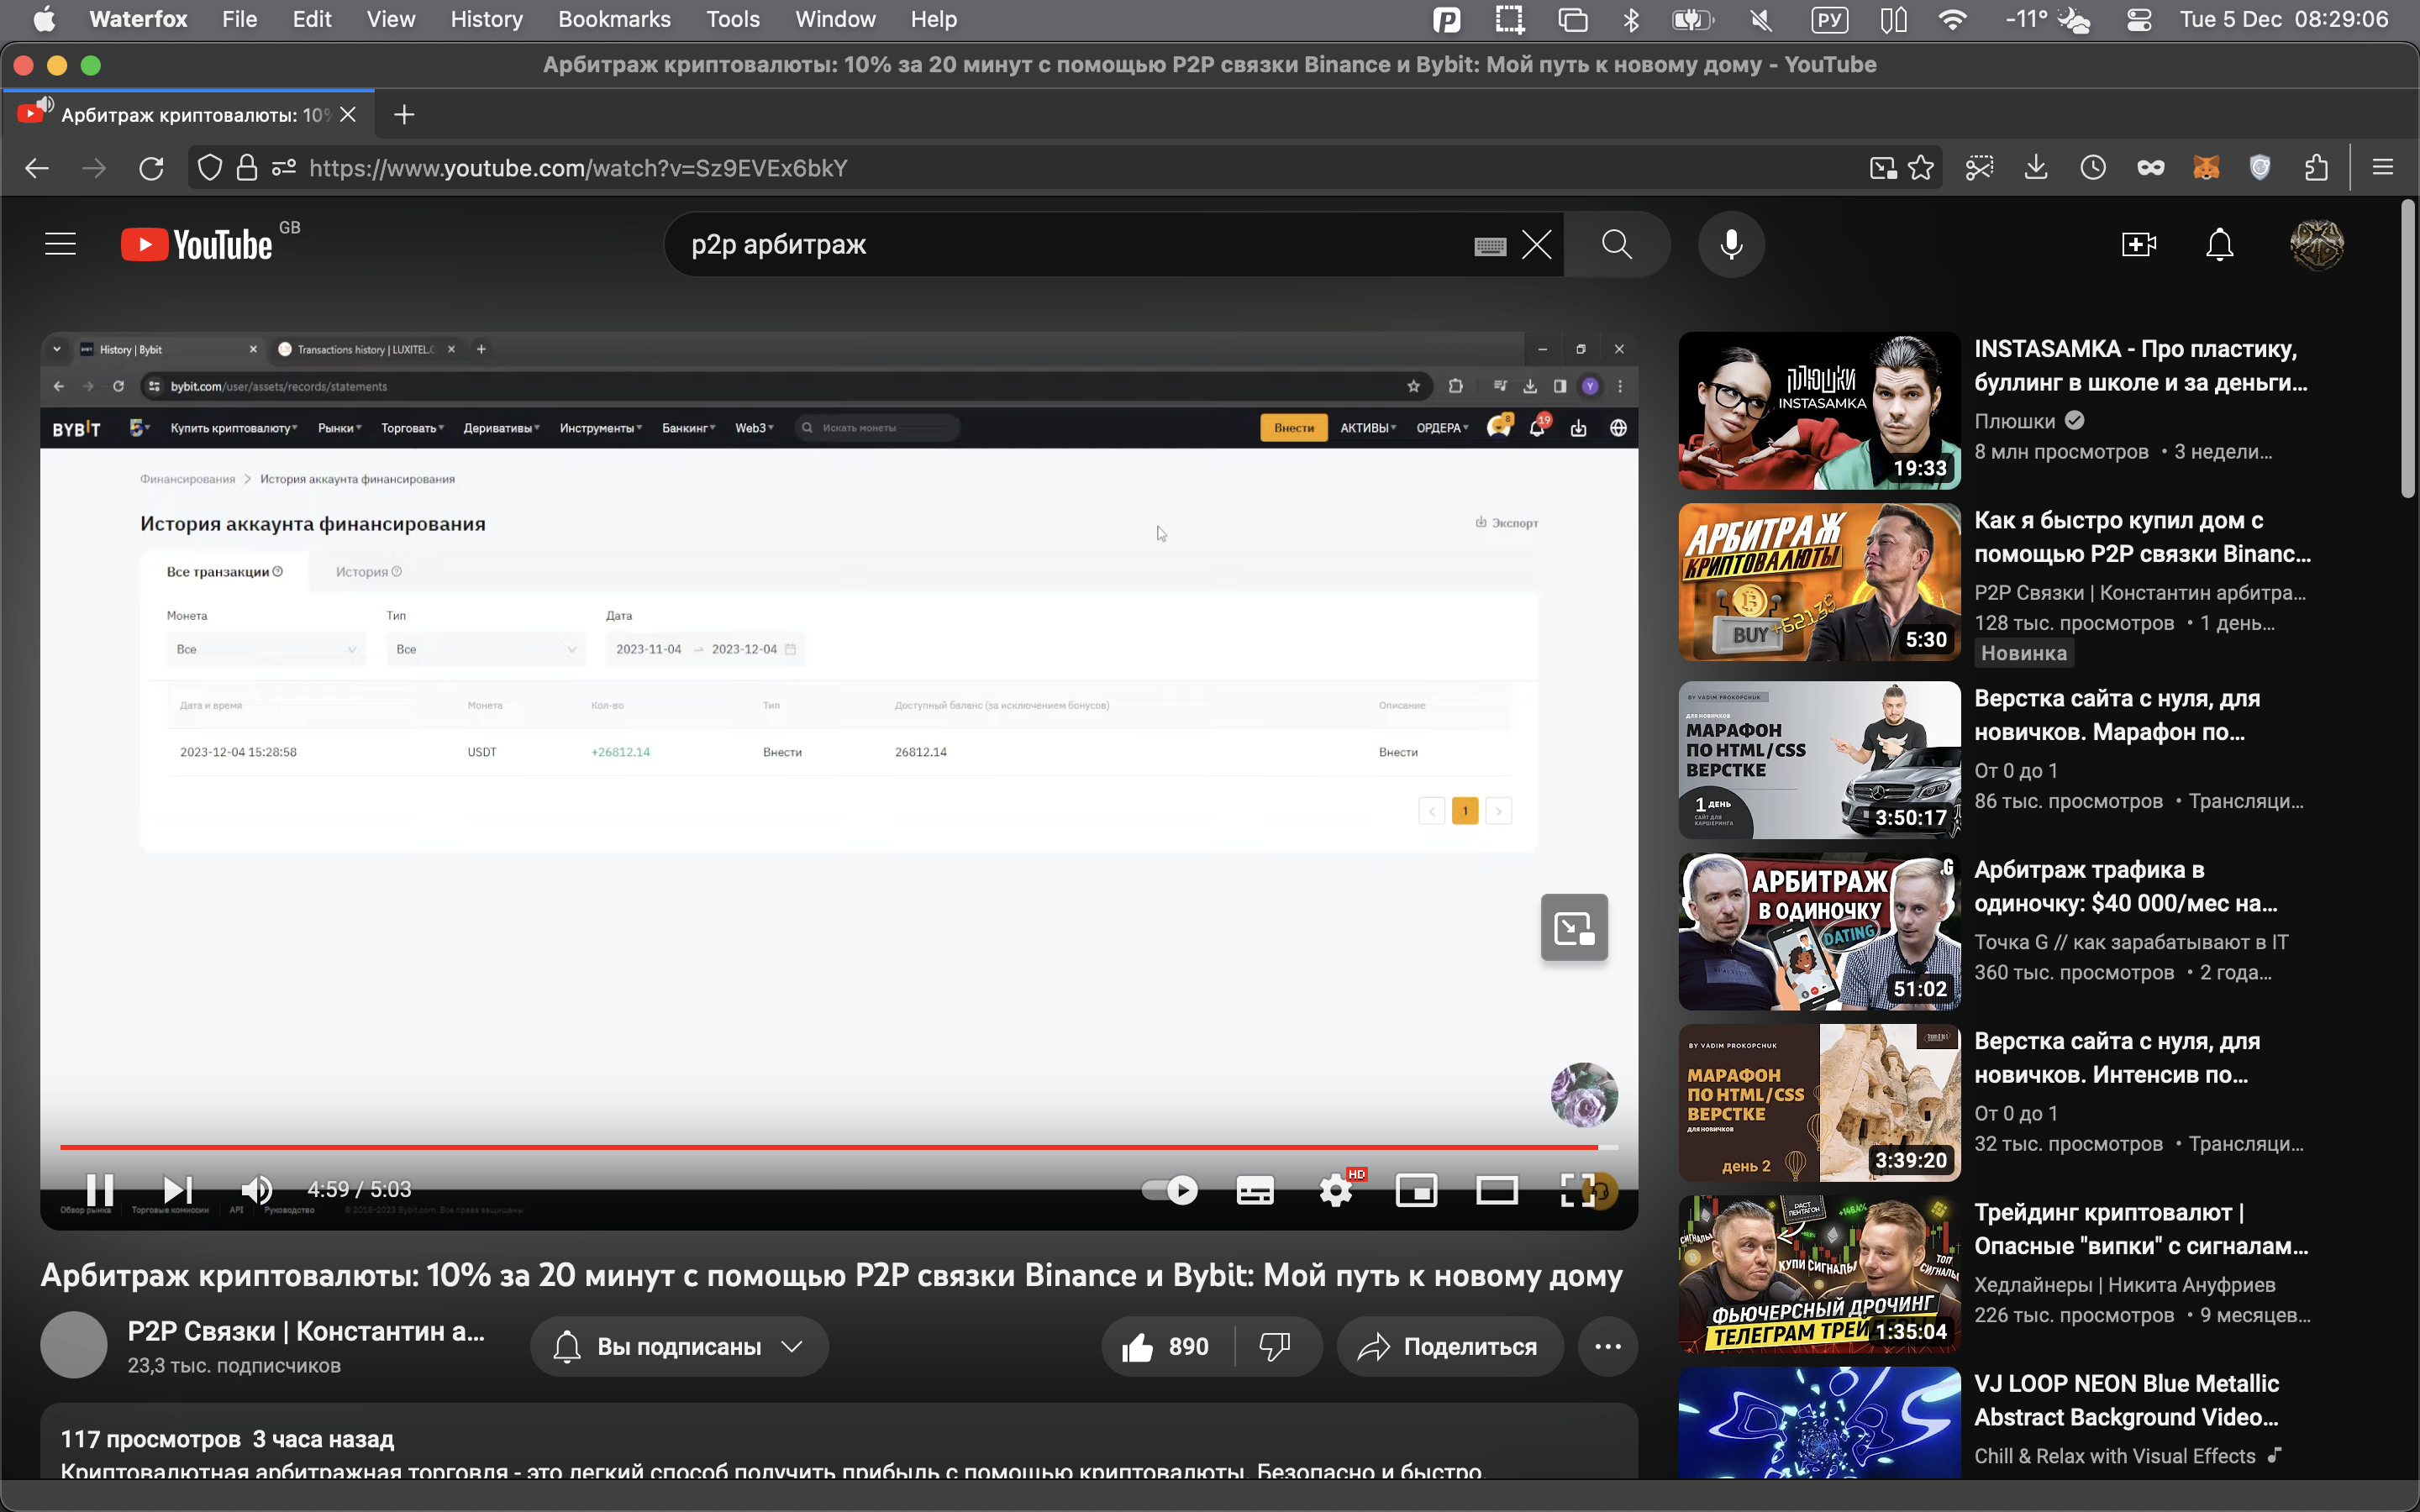This screenshot has height=1512, width=2420.
Task: Open the Create video menu
Action: 2138,244
